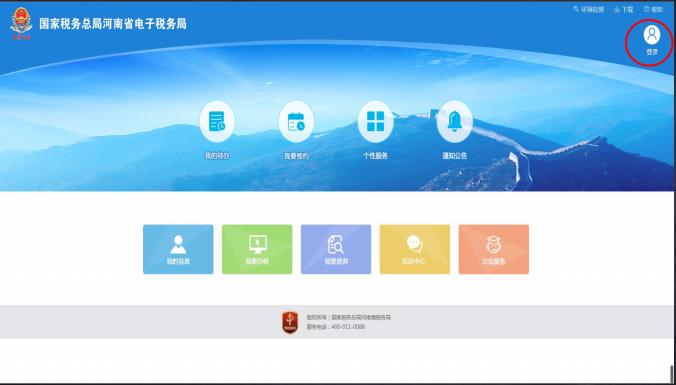
Task: Select the green 我要办税 tile
Action: tap(257, 249)
